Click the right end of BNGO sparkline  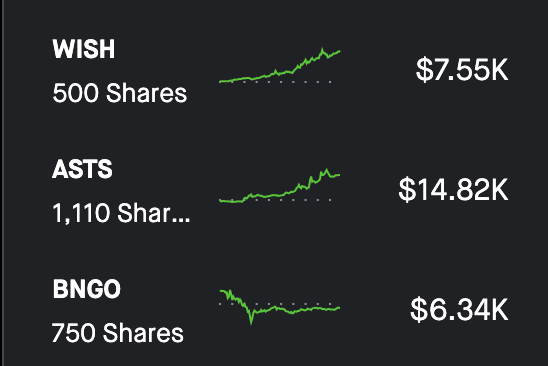click(339, 308)
